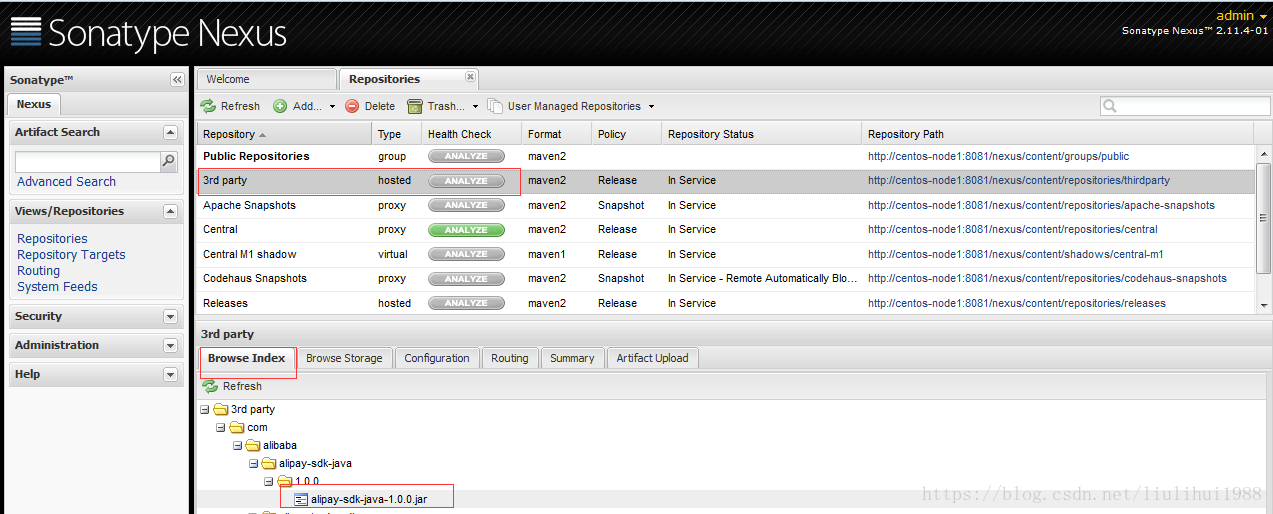The image size is (1273, 514).
Task: Expand the Help panel
Action: (170, 374)
